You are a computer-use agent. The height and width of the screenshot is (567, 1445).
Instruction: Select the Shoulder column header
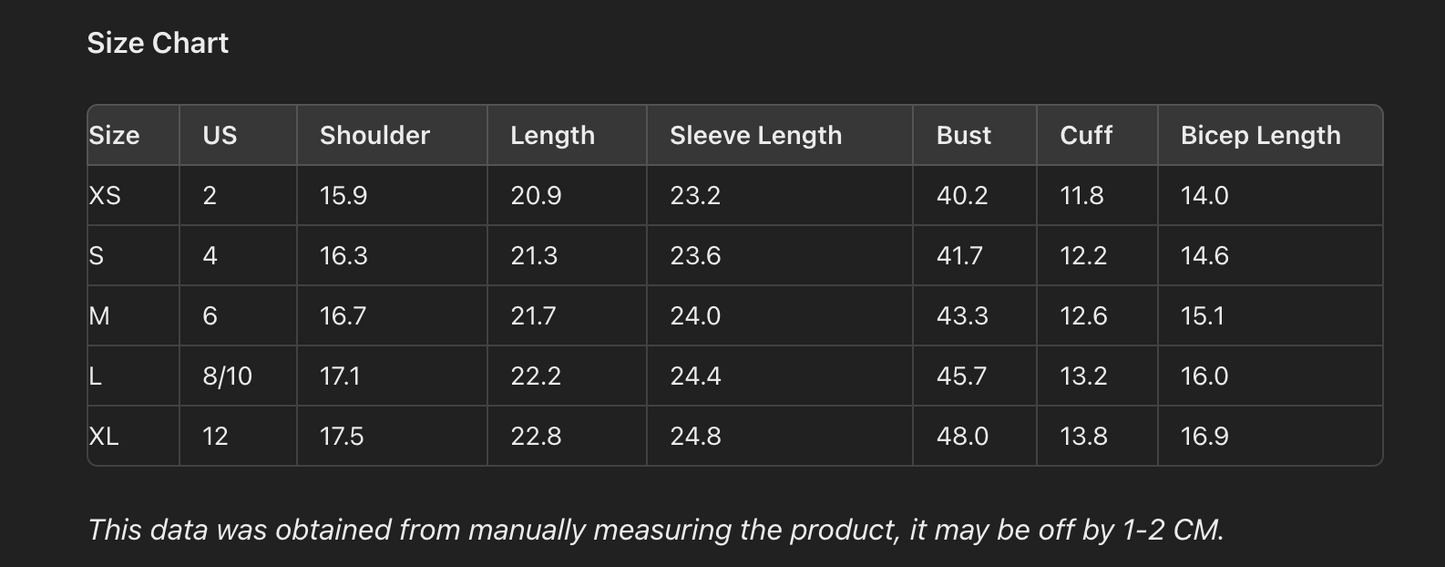click(x=374, y=135)
